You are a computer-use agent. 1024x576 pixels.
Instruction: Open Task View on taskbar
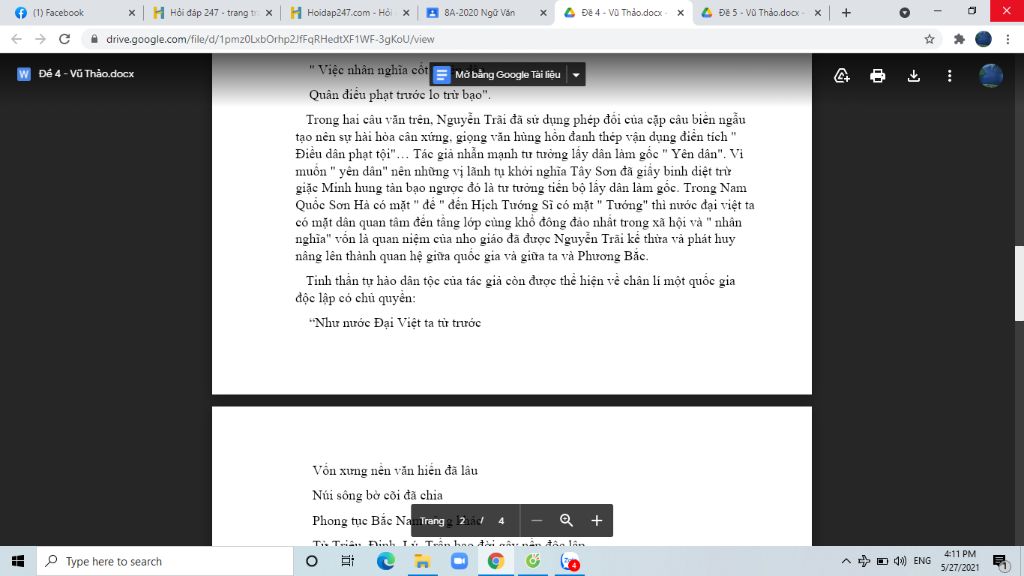pyautogui.click(x=347, y=561)
